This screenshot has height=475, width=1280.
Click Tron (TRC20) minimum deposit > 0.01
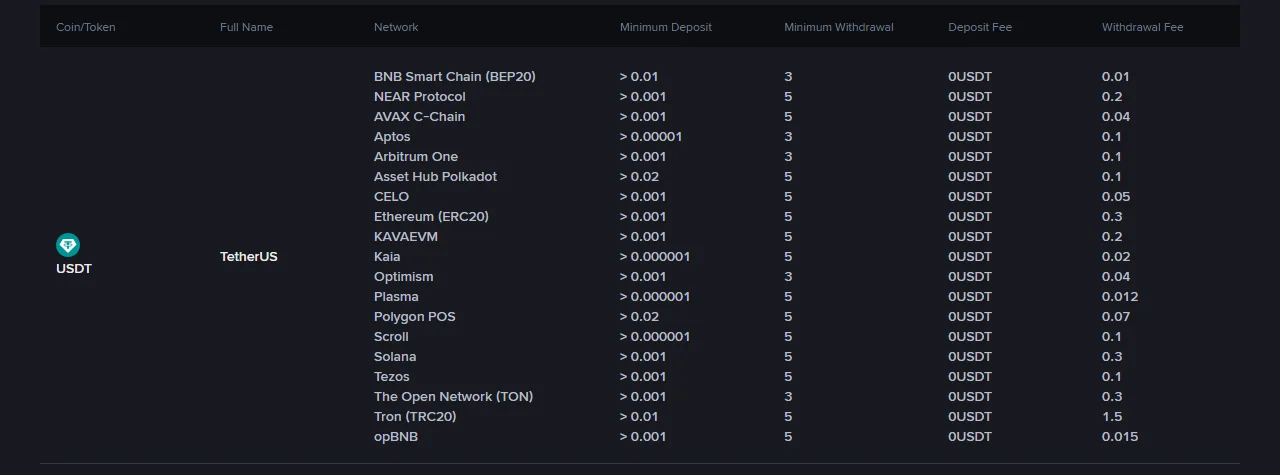pos(639,417)
